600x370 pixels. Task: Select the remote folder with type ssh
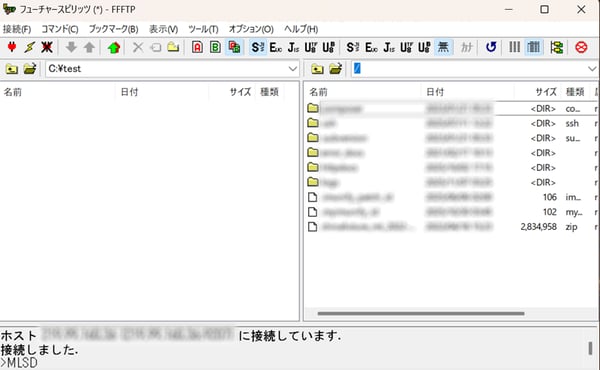pos(451,123)
